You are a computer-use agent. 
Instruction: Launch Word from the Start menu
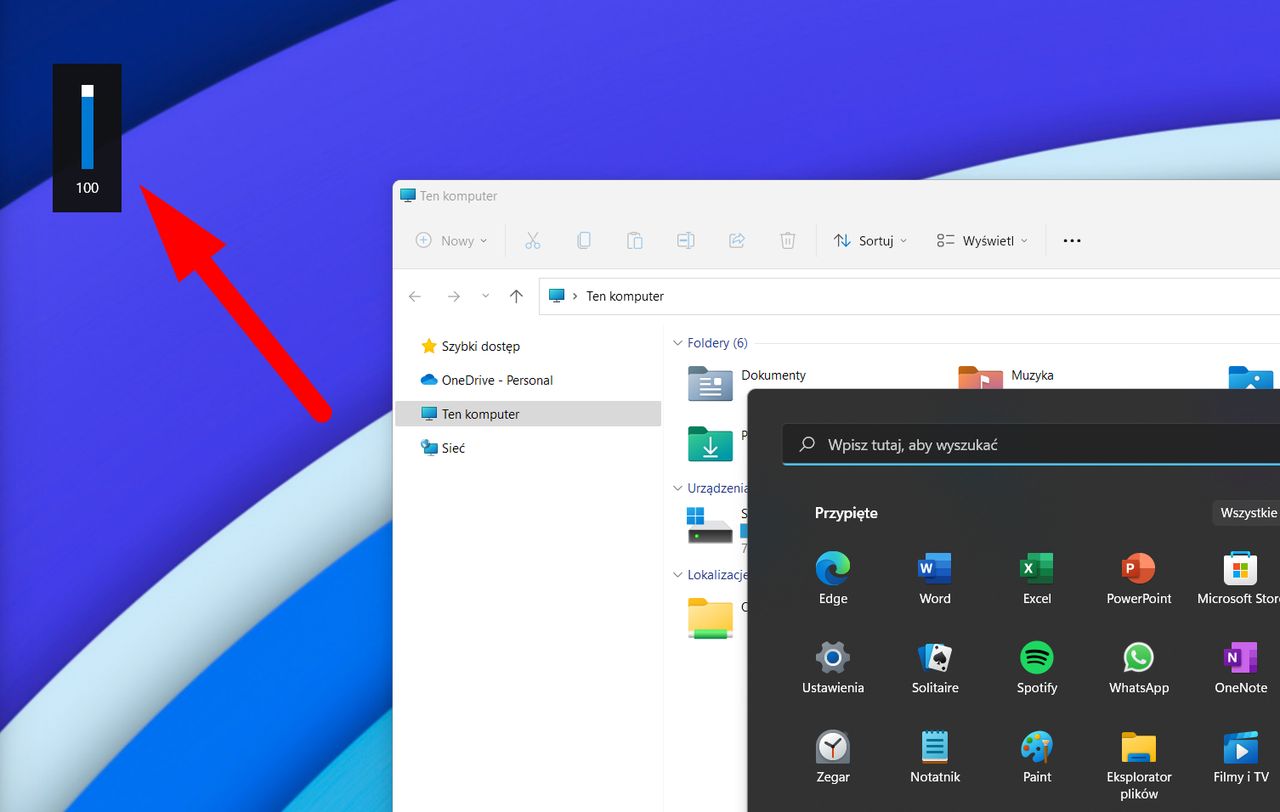point(935,579)
